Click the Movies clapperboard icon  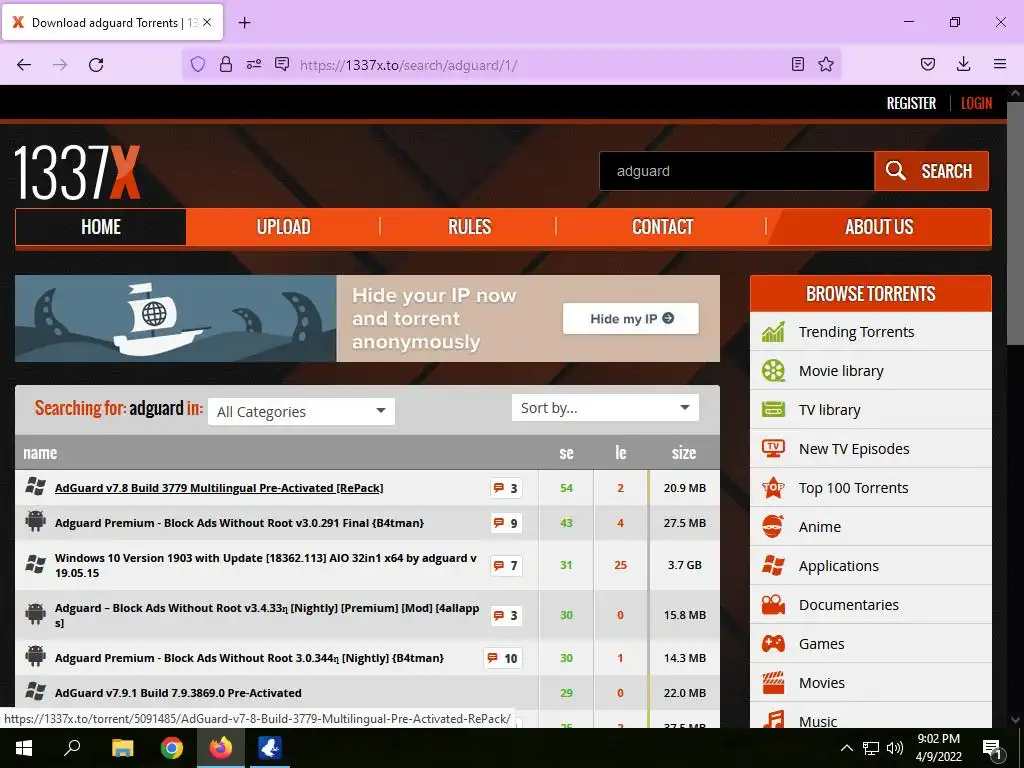(x=773, y=682)
